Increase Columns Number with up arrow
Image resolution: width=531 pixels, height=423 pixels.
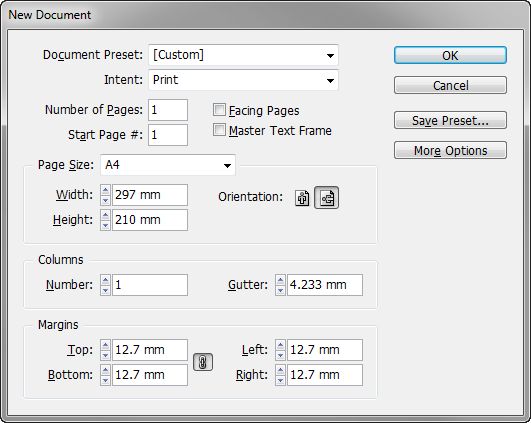click(105, 280)
